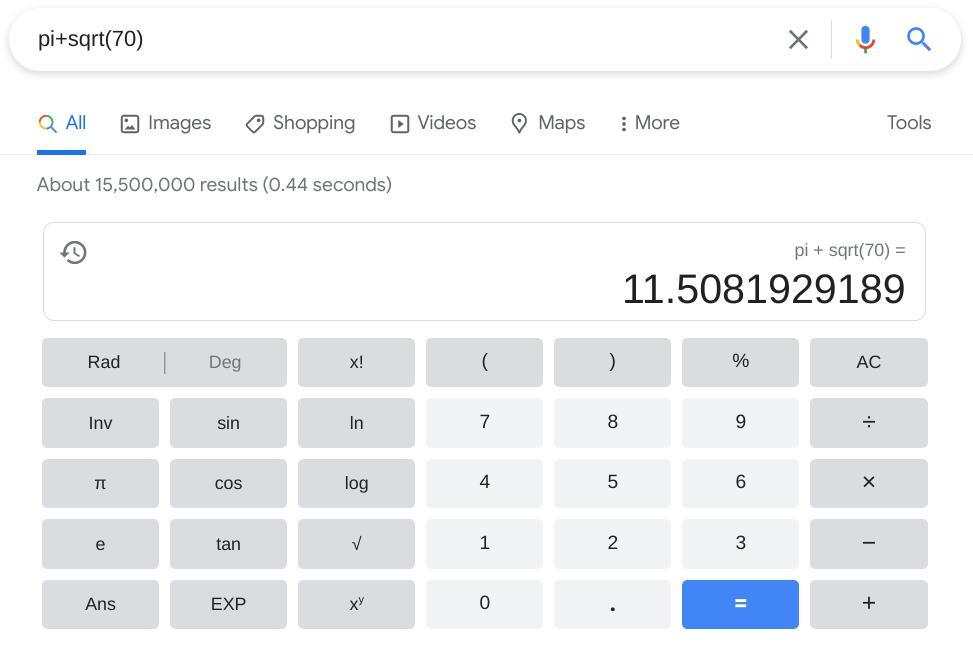Screen dimensions: 973x651
Task: Open the Shopping results tab
Action: tap(300, 123)
